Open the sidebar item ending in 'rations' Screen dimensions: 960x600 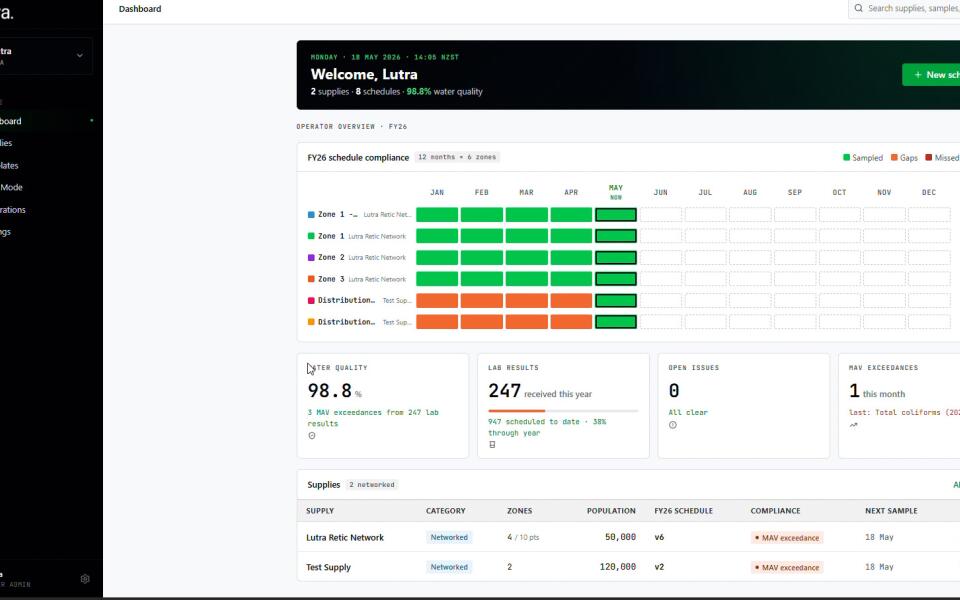[x=47, y=209]
